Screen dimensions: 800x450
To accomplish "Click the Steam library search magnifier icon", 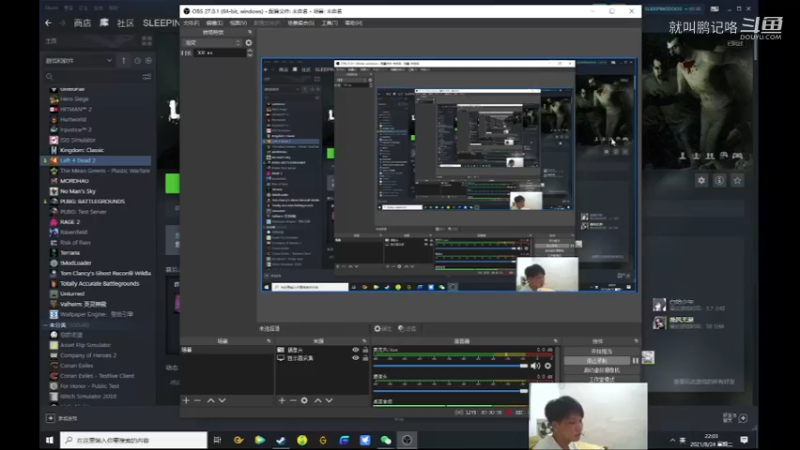I will coord(49,77).
